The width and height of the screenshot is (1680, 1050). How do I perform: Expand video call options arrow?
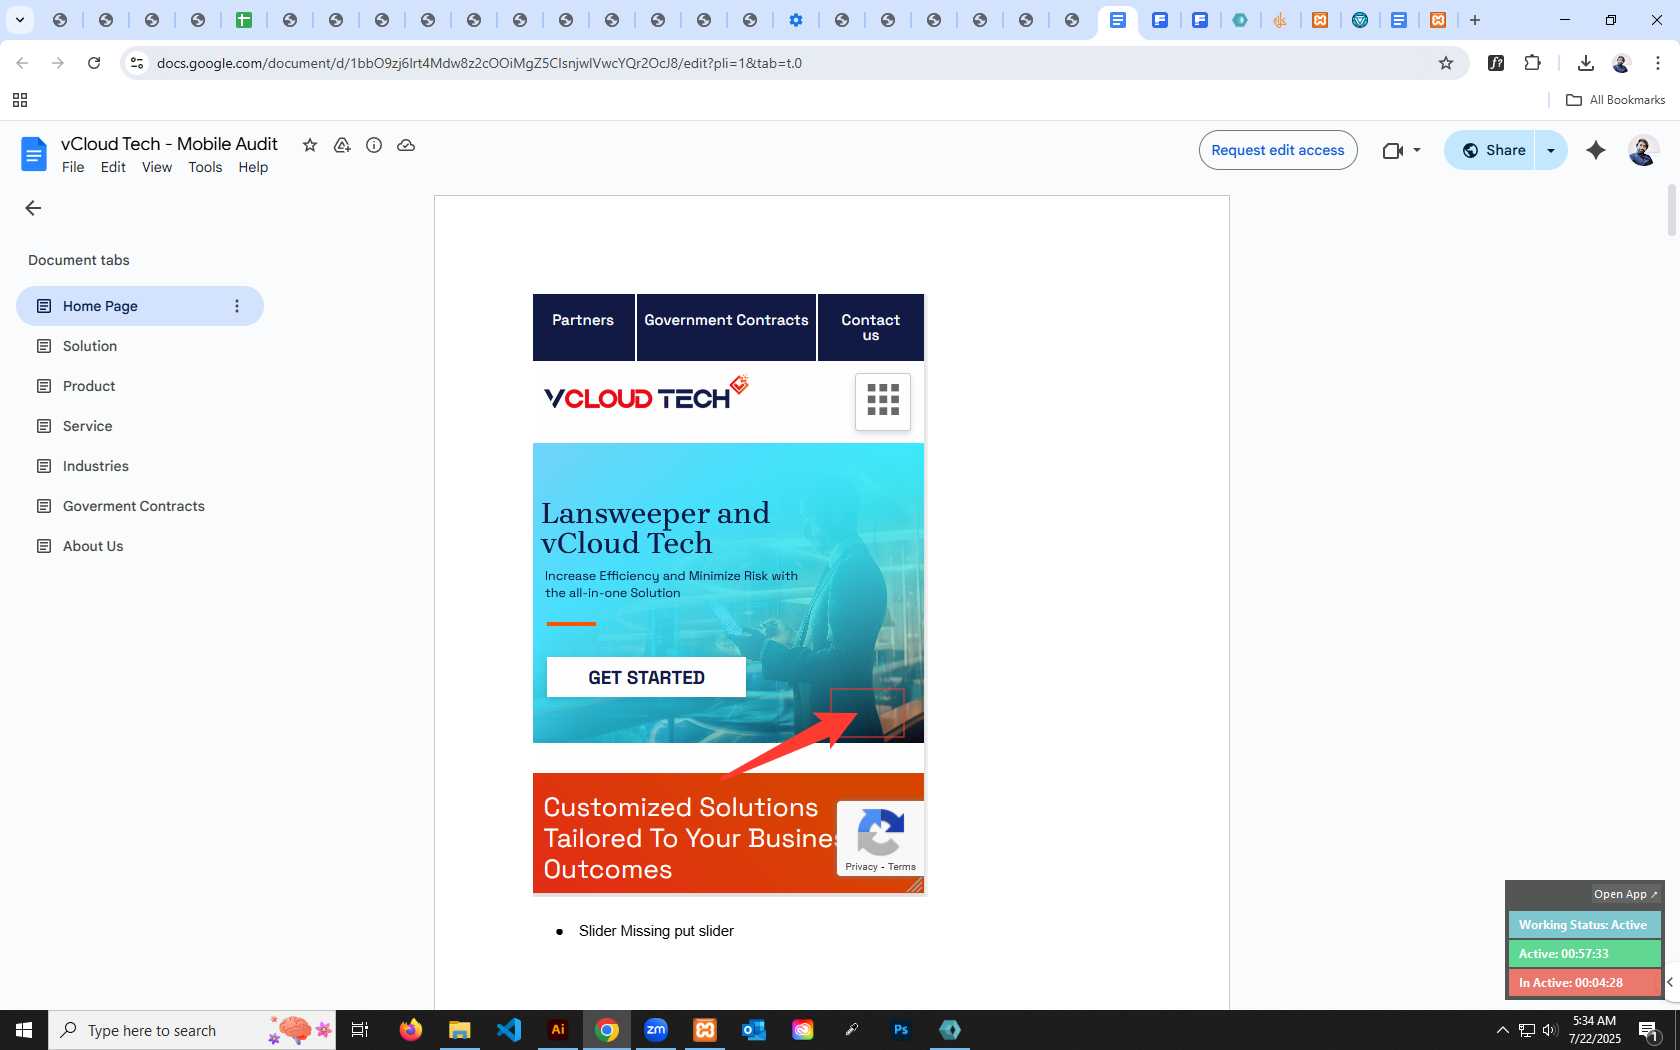(1417, 150)
